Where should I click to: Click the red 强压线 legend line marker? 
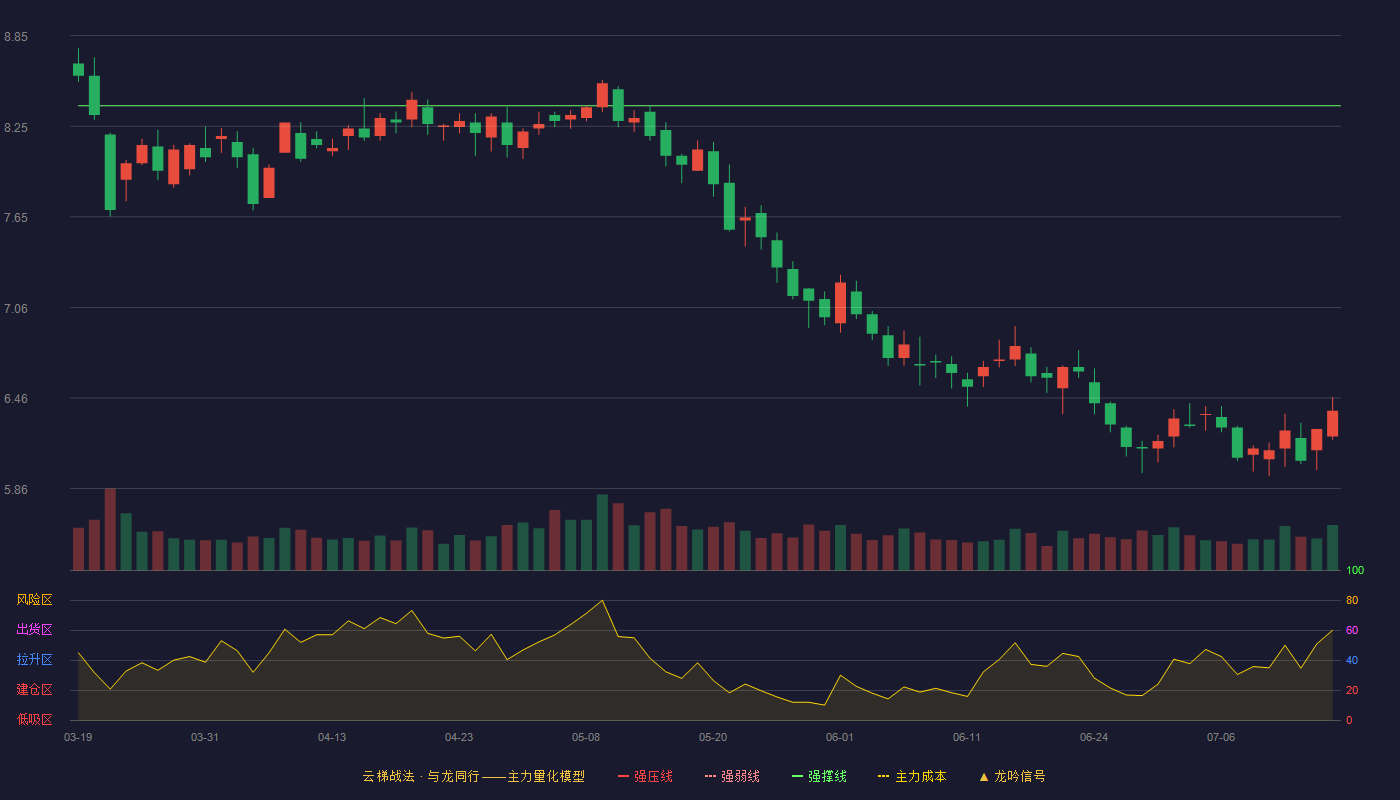click(x=623, y=776)
